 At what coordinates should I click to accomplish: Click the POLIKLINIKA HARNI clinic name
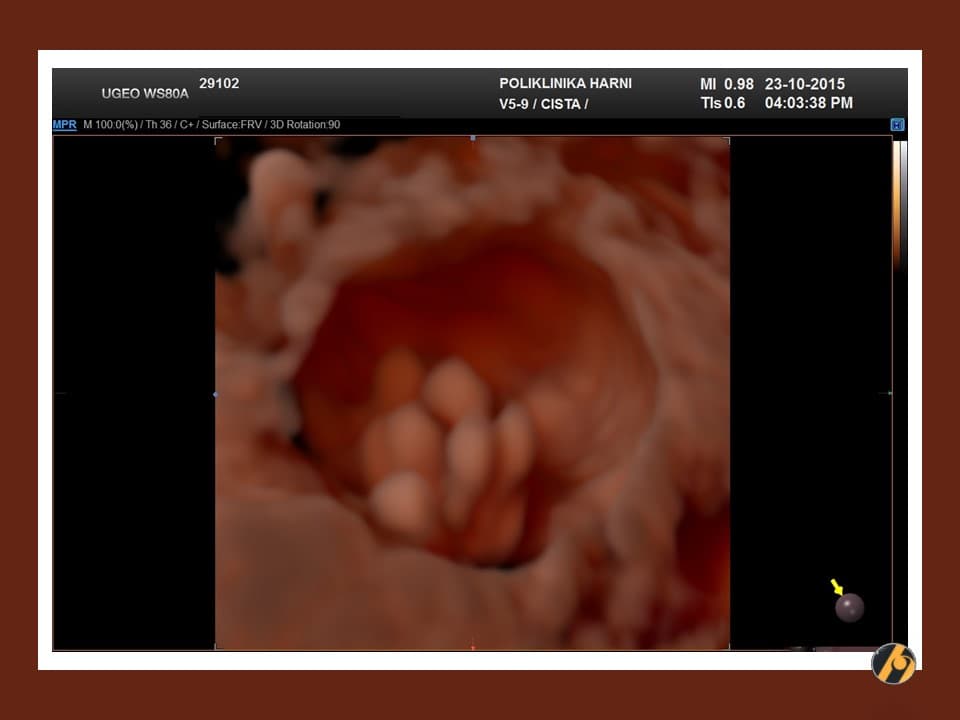click(565, 84)
